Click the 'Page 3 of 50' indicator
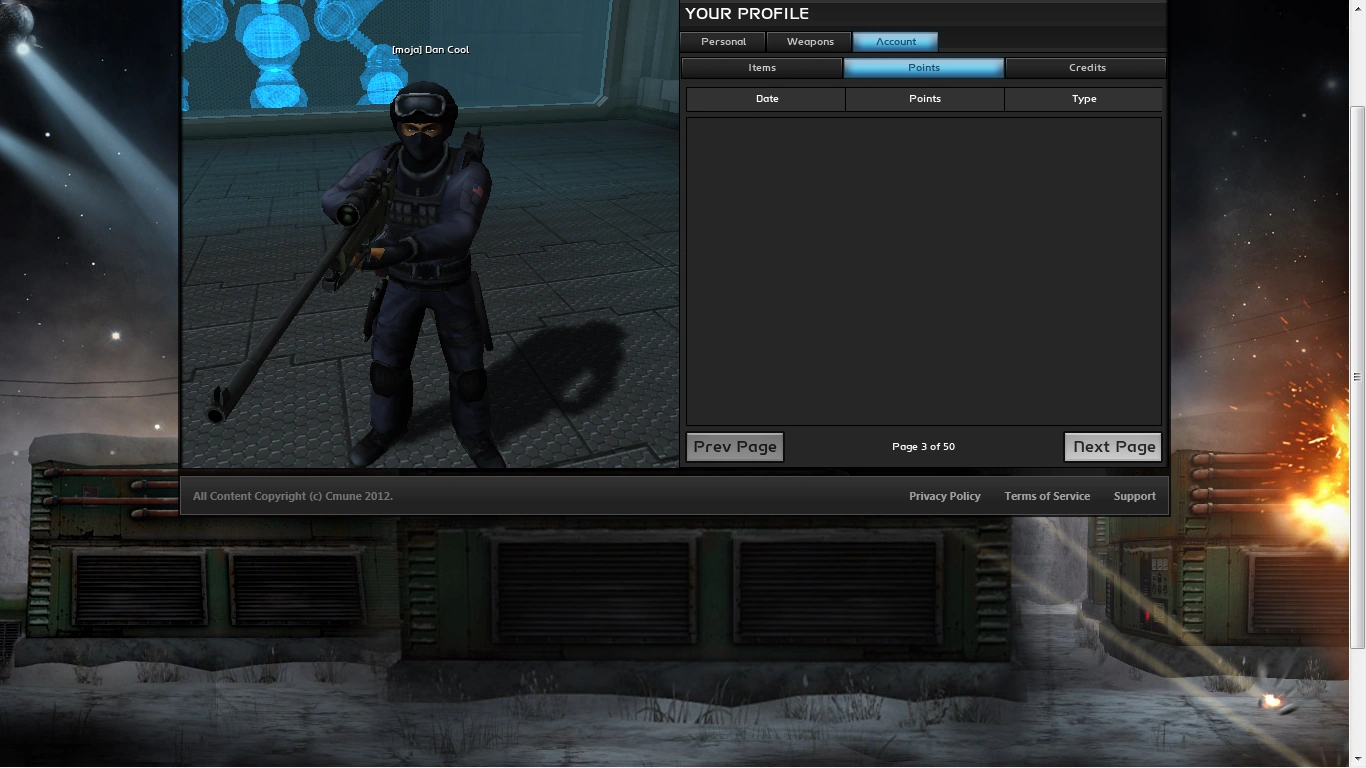 923,447
